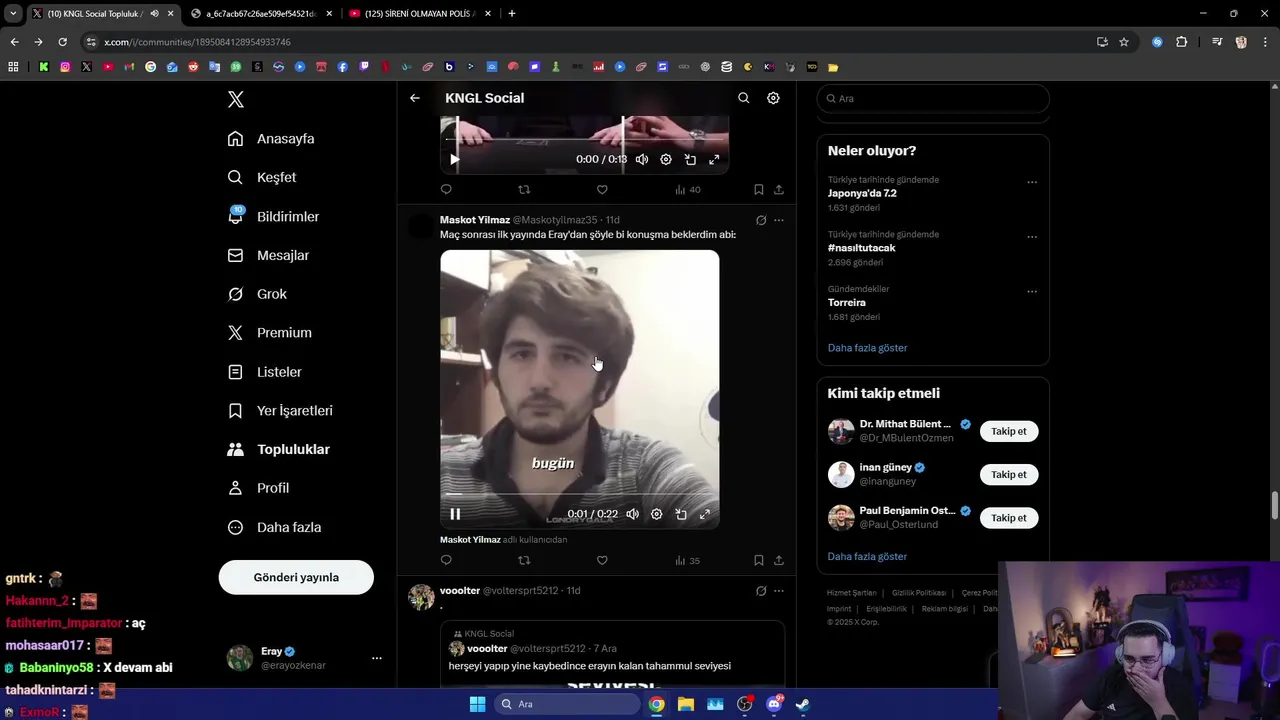The width and height of the screenshot is (1280, 720).
Task: Mute the 0:22 video volume
Action: 632,514
